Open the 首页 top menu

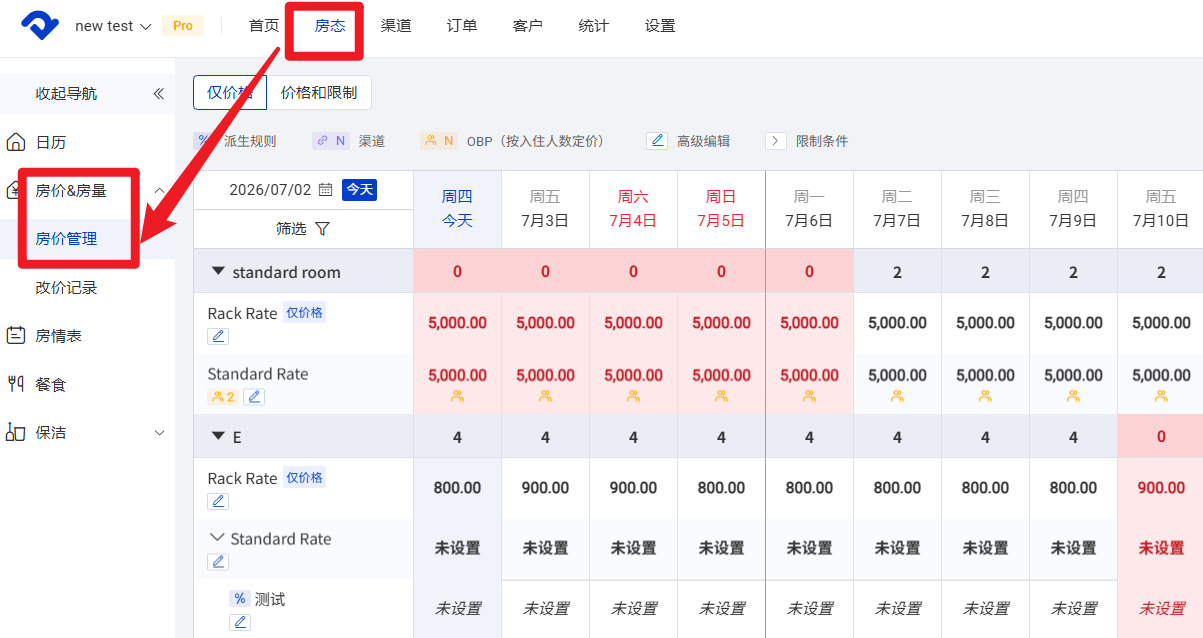264,26
